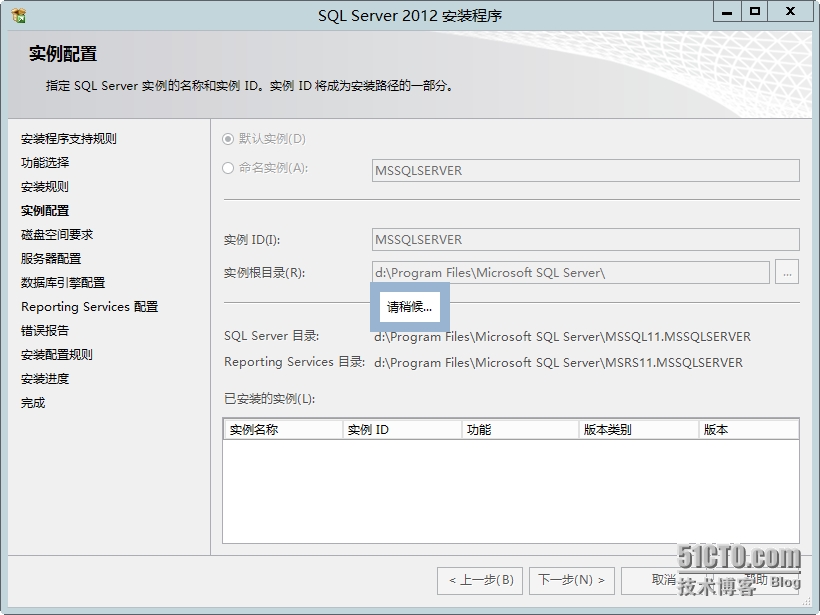Open the 完成 step in sidebar
820x615 pixels.
tap(33, 403)
